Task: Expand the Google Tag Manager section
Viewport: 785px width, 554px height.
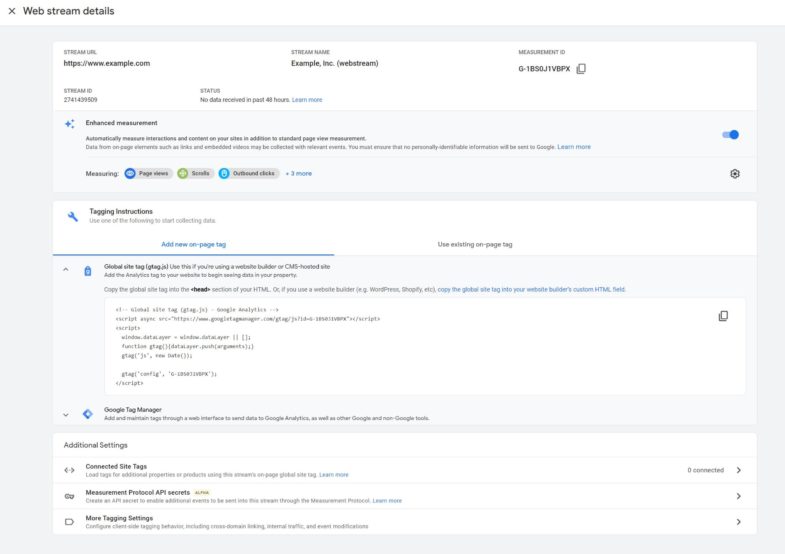Action: [66, 414]
